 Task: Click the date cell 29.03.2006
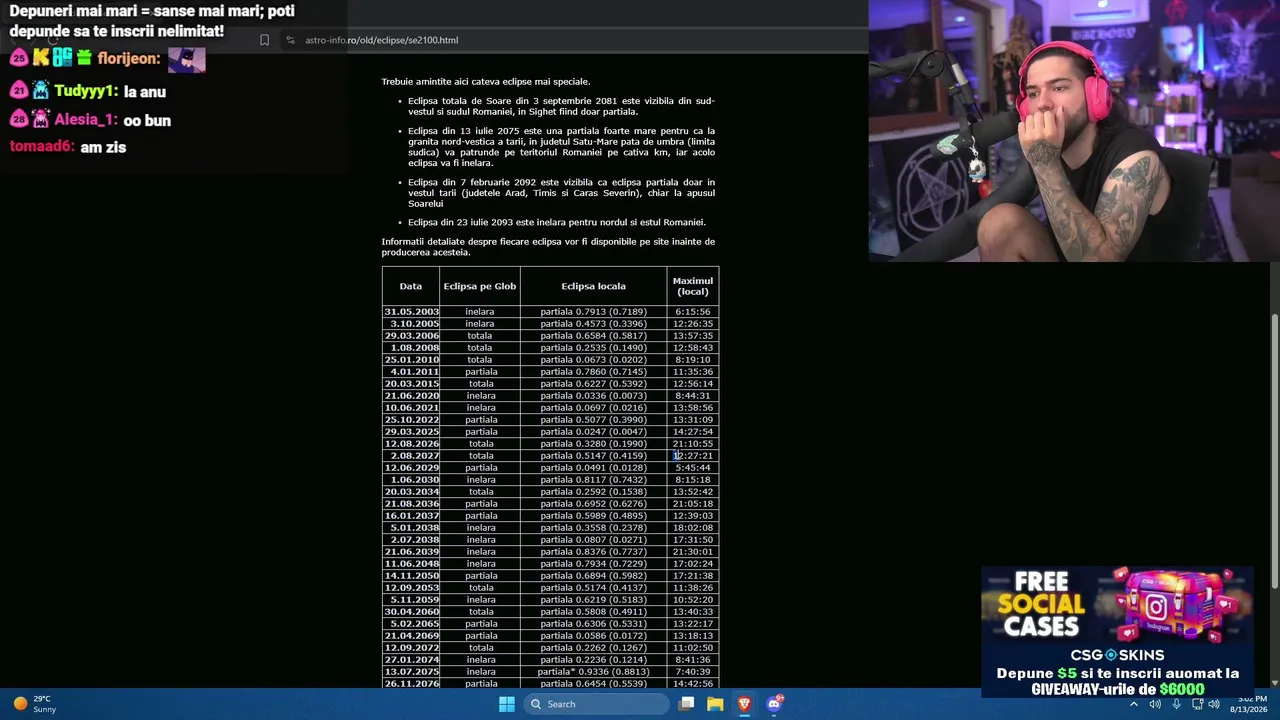coord(411,336)
